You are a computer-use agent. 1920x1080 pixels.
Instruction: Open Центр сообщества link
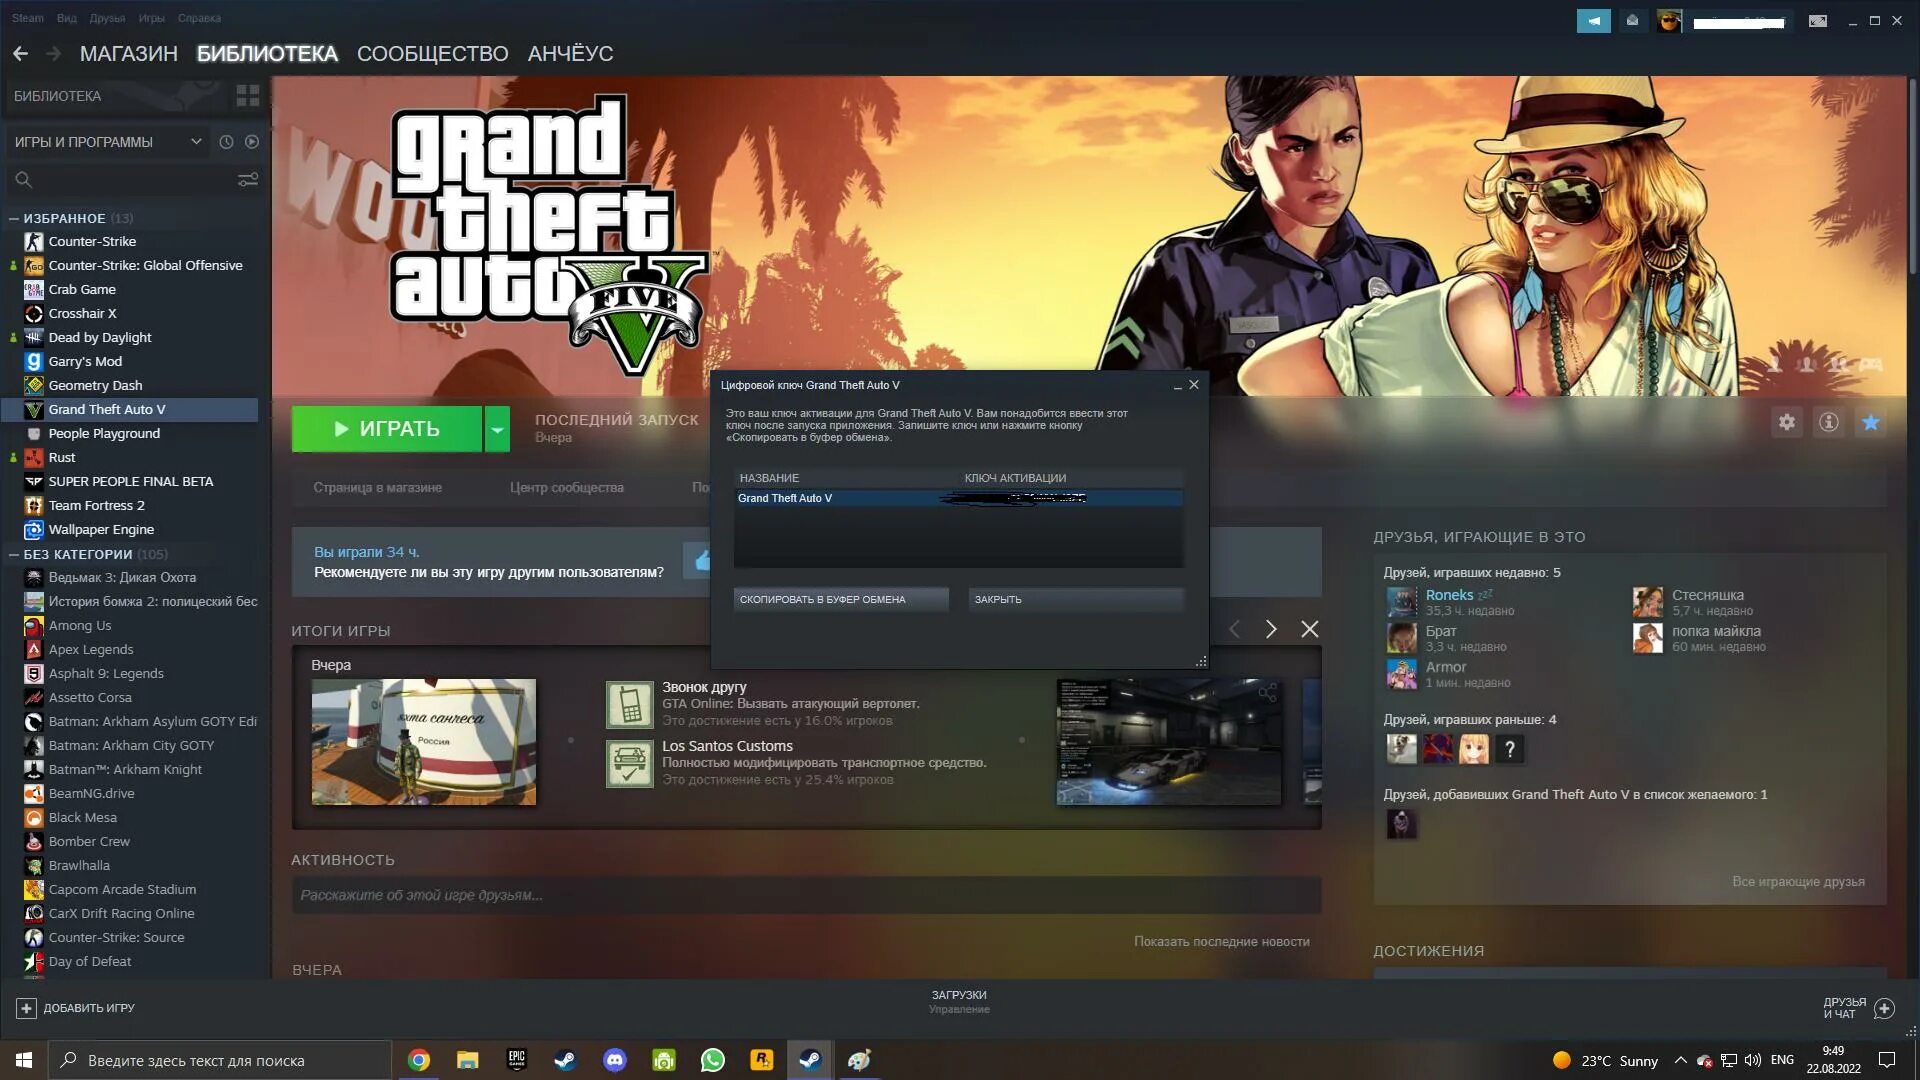pyautogui.click(x=567, y=488)
